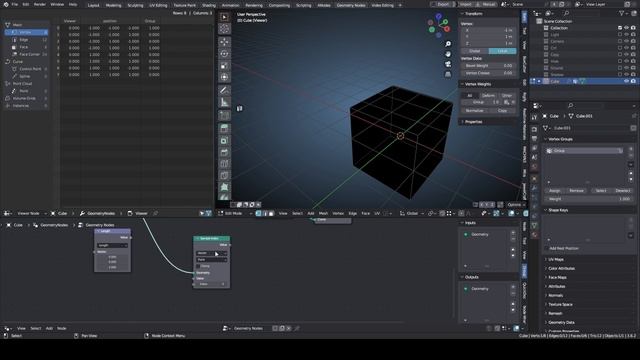This screenshot has width=640, height=360.
Task: Open Sample Index domain dropdown
Action: coord(211,260)
